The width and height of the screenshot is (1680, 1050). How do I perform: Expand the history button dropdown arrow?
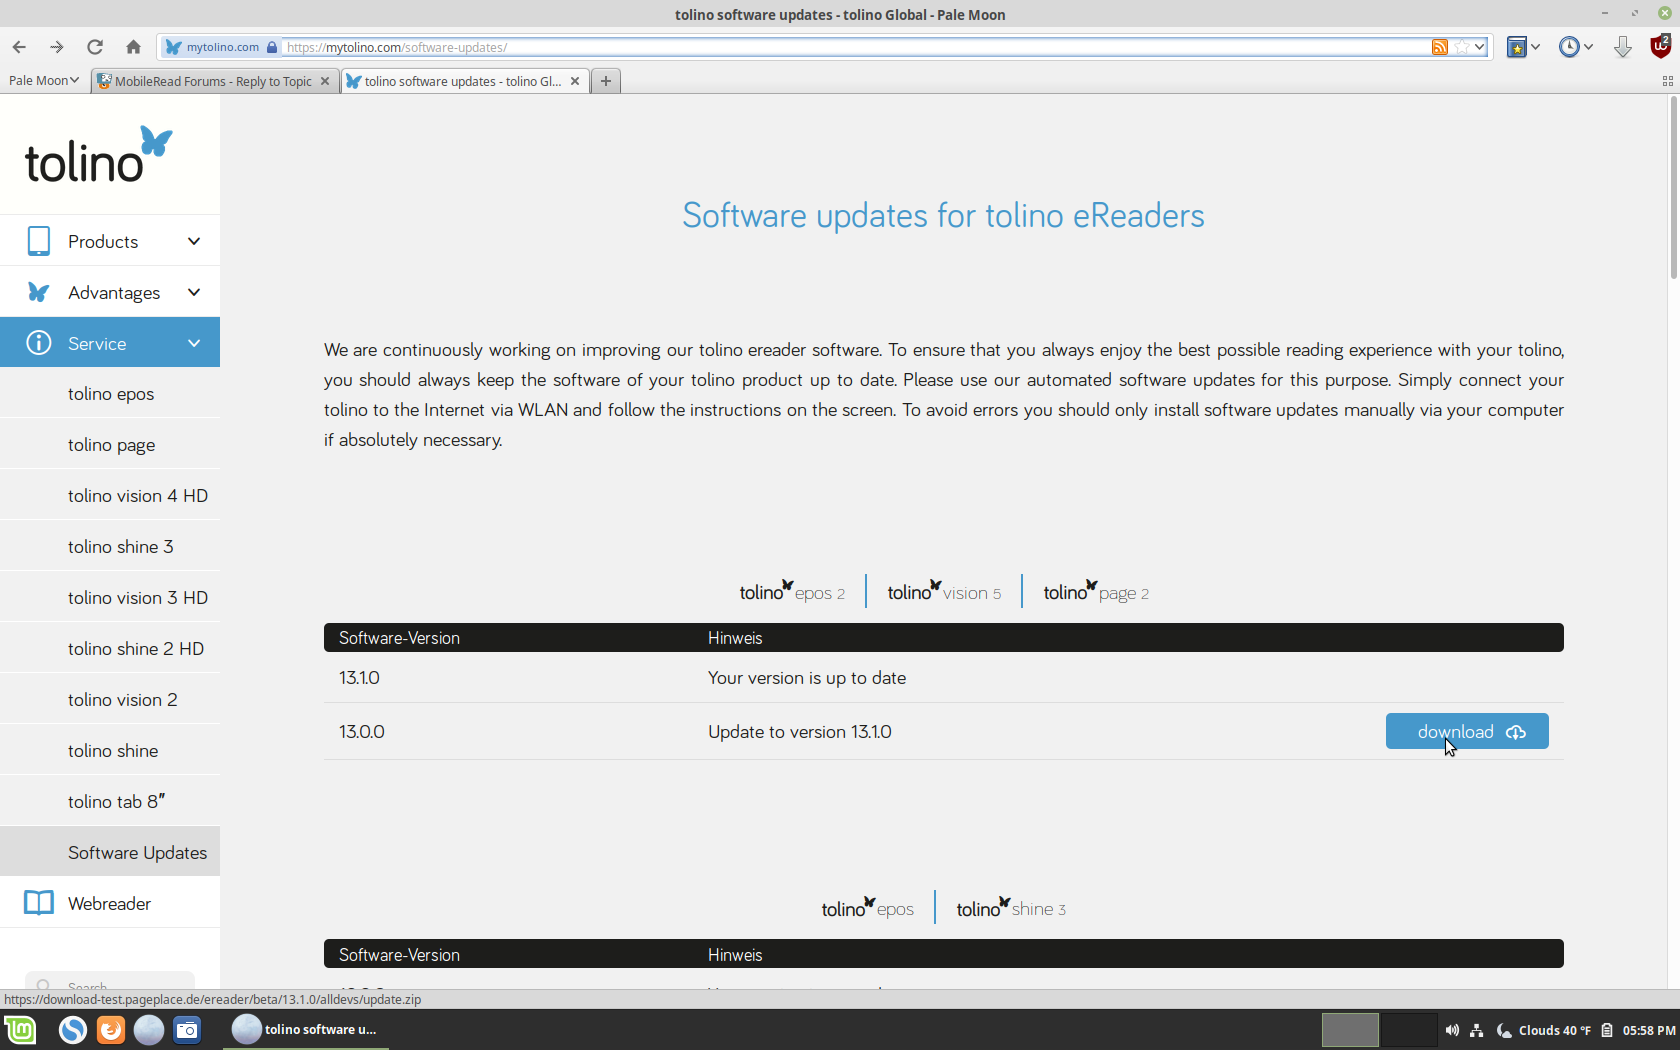(1588, 47)
